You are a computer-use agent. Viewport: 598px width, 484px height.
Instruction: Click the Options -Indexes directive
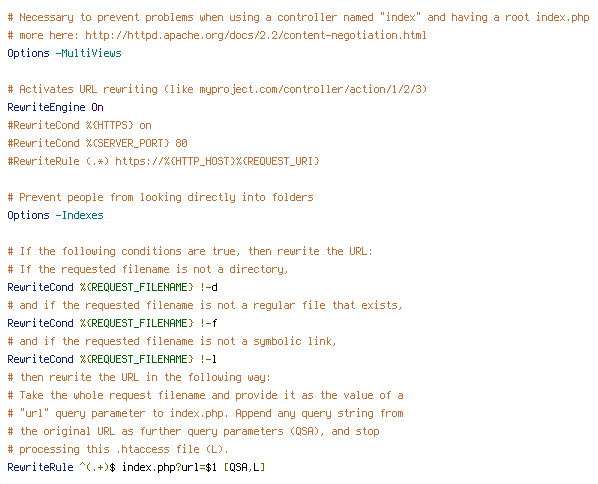pos(55,215)
